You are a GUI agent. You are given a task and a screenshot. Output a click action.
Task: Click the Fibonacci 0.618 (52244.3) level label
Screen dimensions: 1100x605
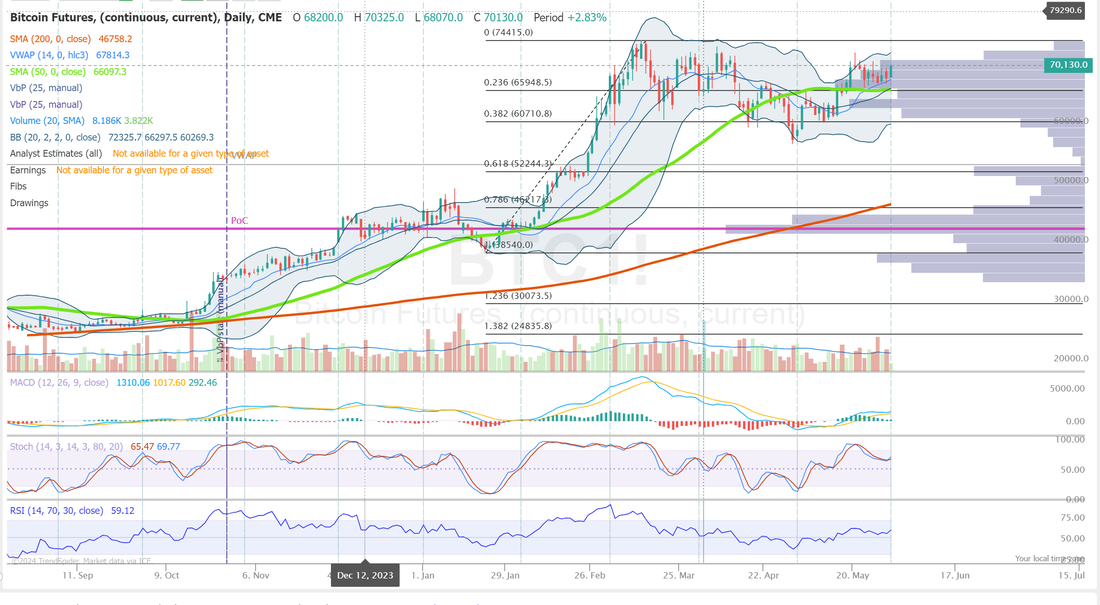click(518, 164)
